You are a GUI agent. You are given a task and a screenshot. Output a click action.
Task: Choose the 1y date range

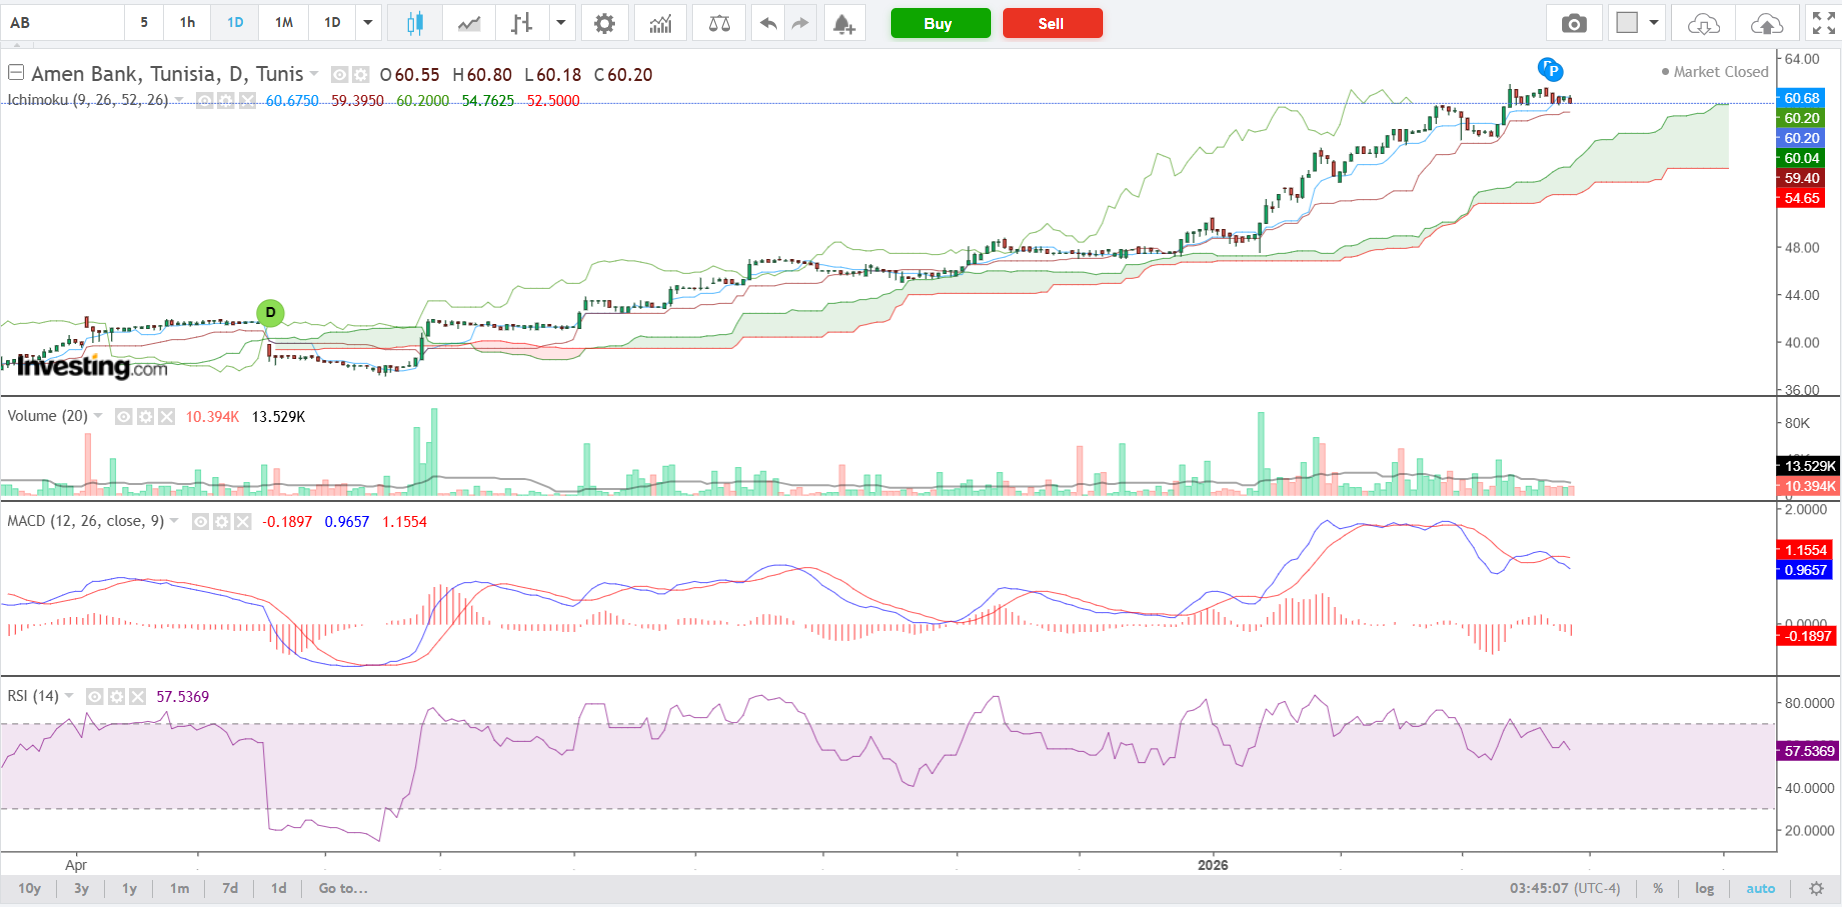click(129, 888)
